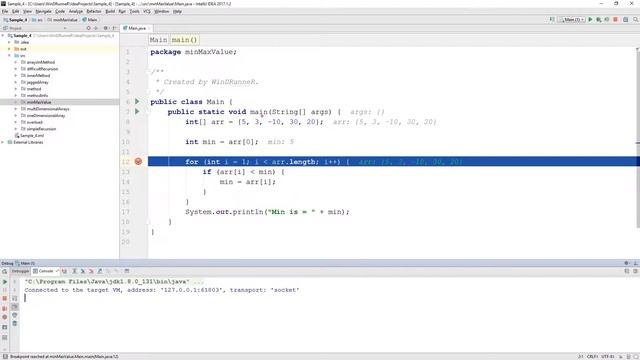Click Step Into debug button

click(x=83, y=271)
